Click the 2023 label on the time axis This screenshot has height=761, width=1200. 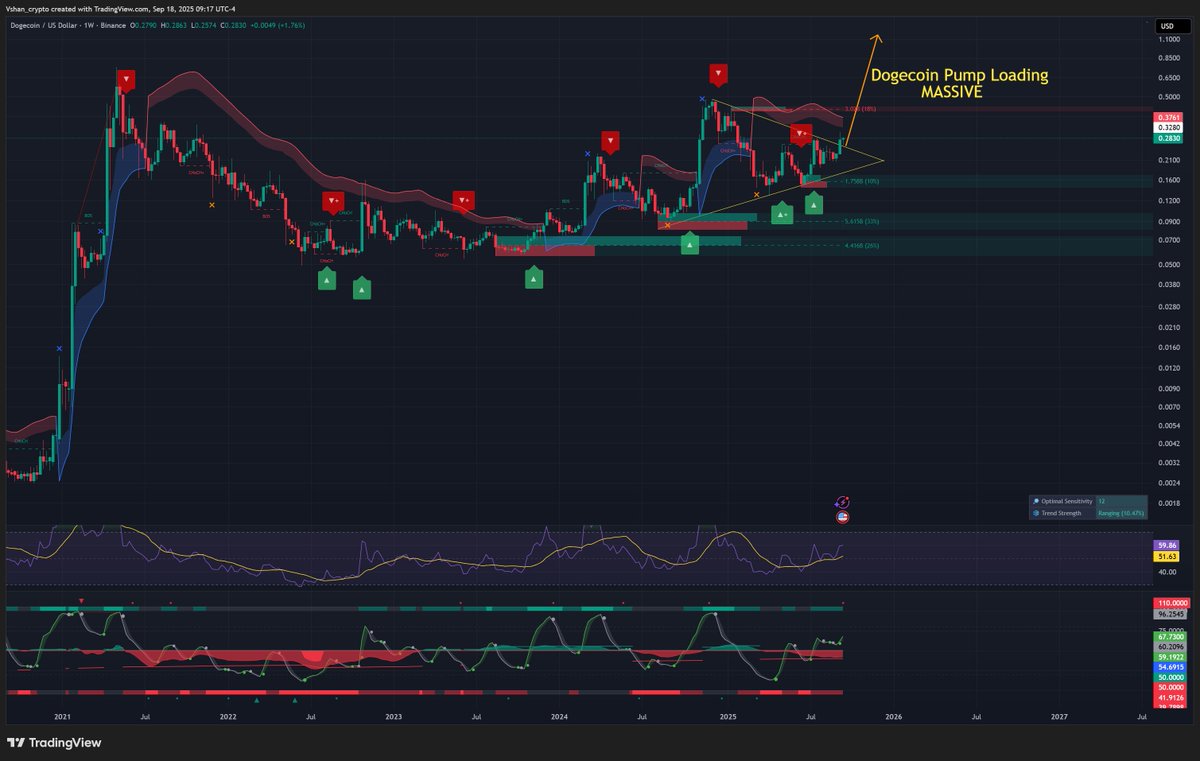(393, 716)
